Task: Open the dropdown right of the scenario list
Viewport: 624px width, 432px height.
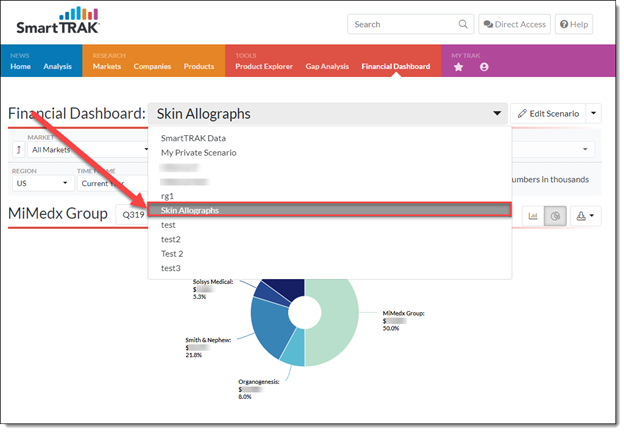Action: click(x=553, y=150)
